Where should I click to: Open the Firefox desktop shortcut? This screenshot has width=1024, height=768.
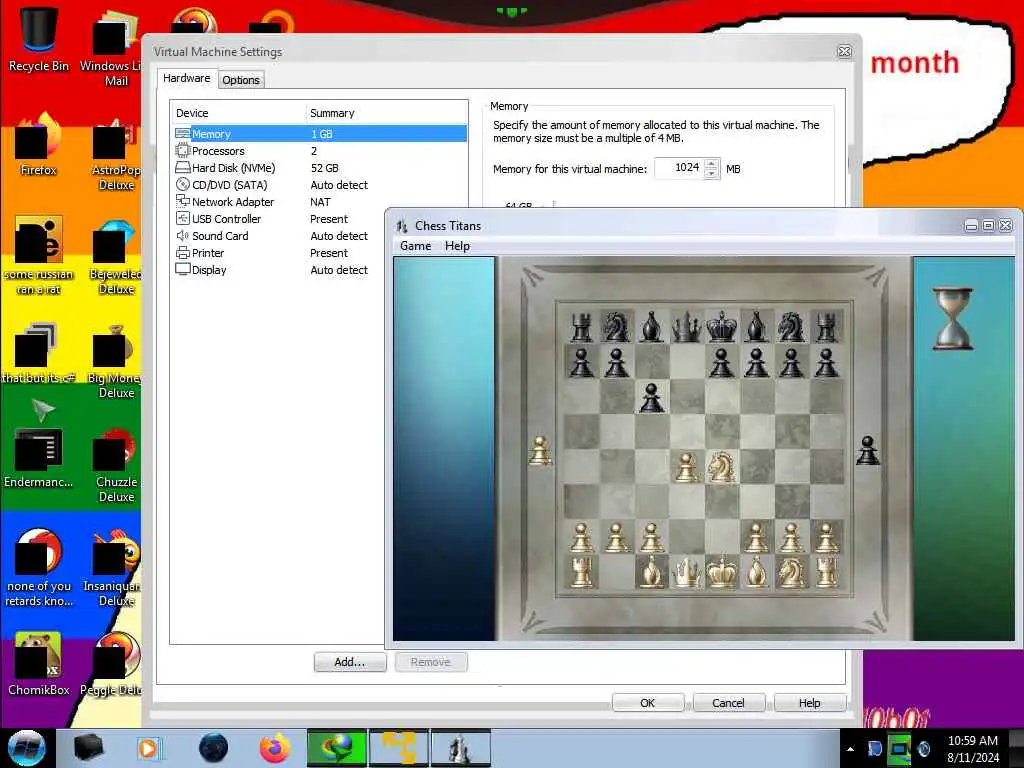coord(39,145)
